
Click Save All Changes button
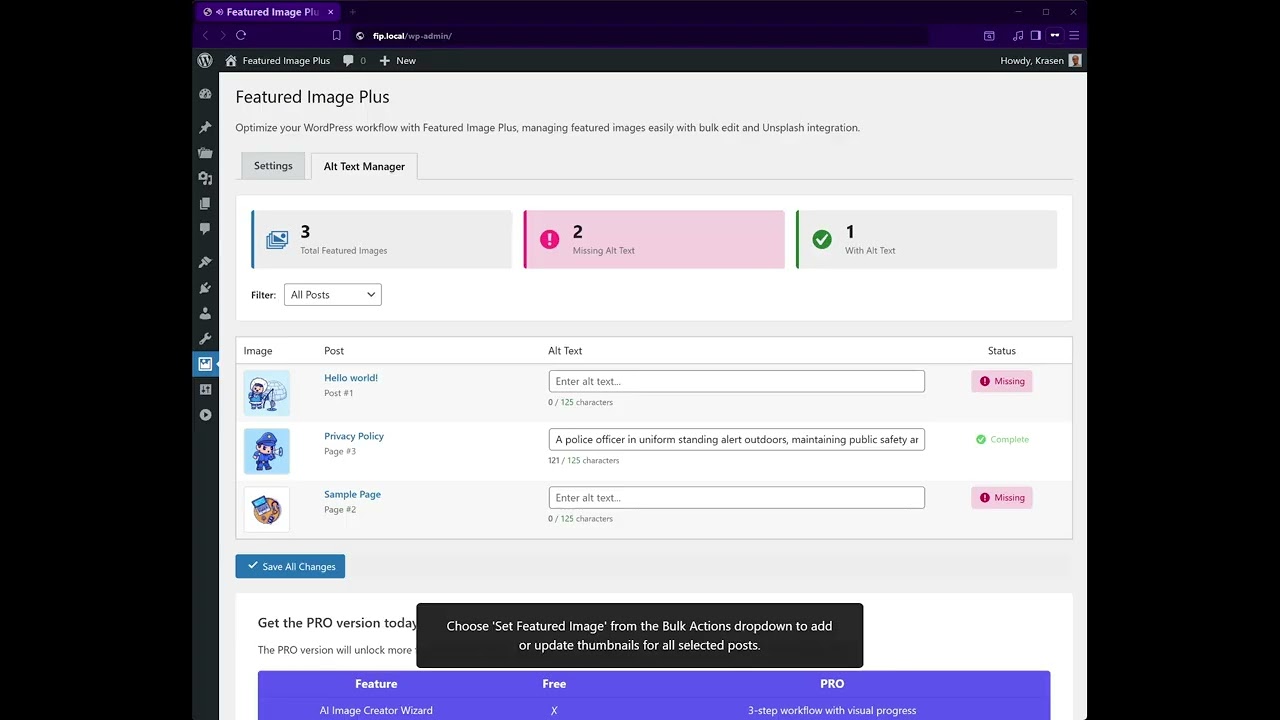pos(290,566)
